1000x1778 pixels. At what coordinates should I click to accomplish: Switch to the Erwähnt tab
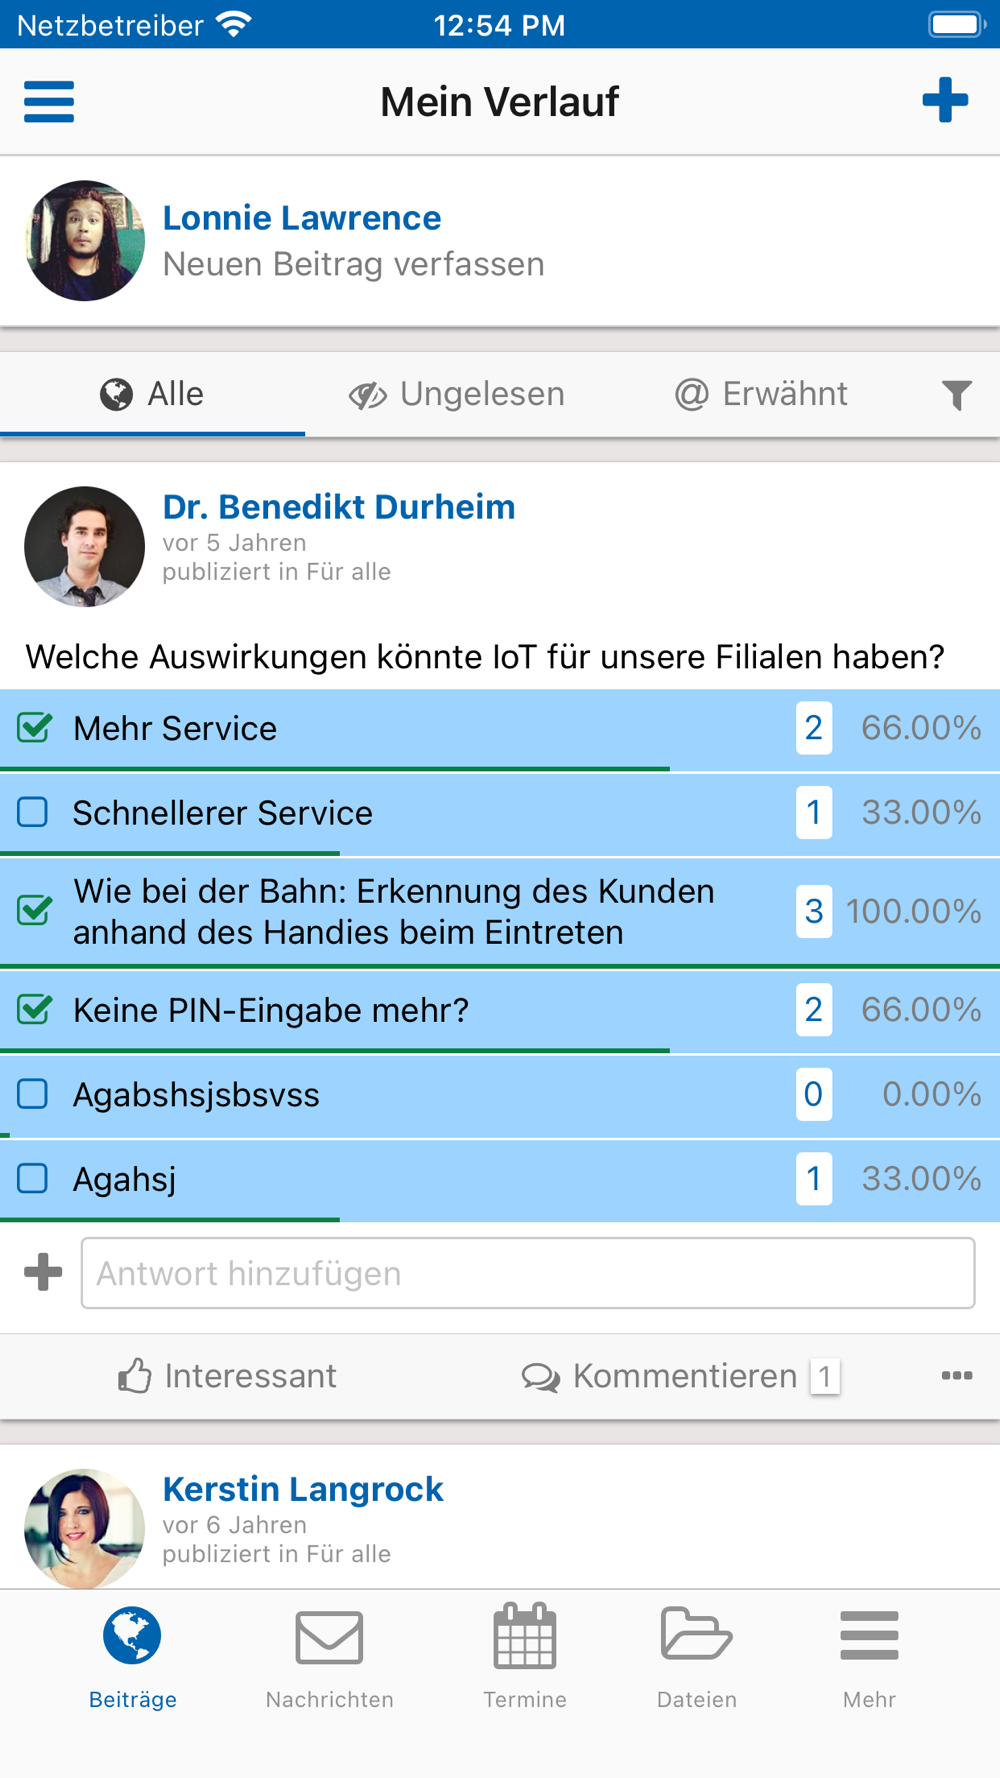[x=761, y=394]
